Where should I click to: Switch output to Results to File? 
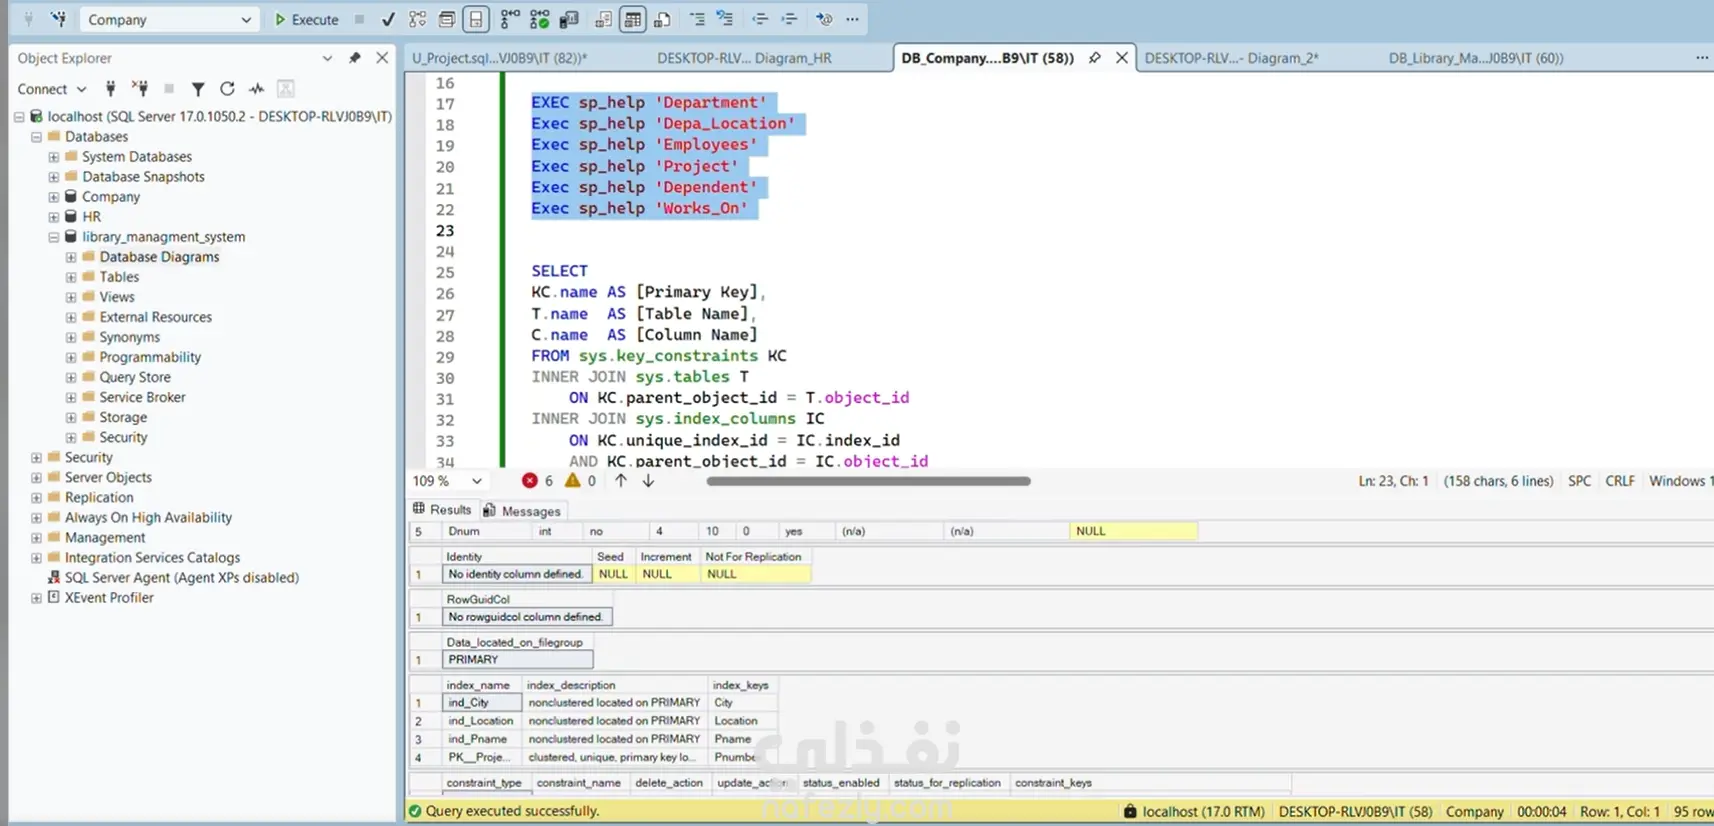pos(662,19)
